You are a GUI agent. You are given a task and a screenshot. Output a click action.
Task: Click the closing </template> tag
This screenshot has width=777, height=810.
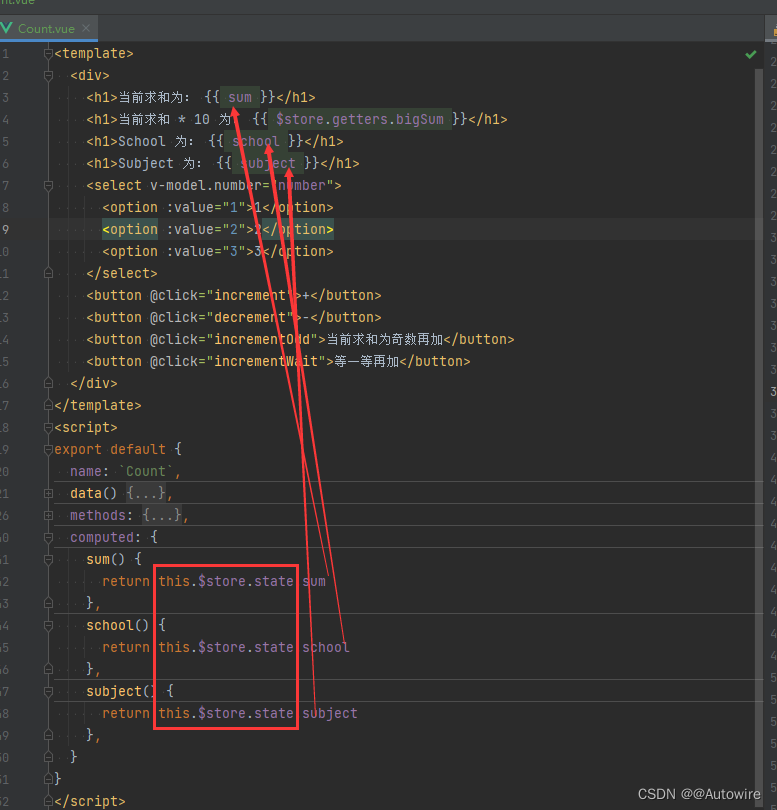(x=98, y=406)
